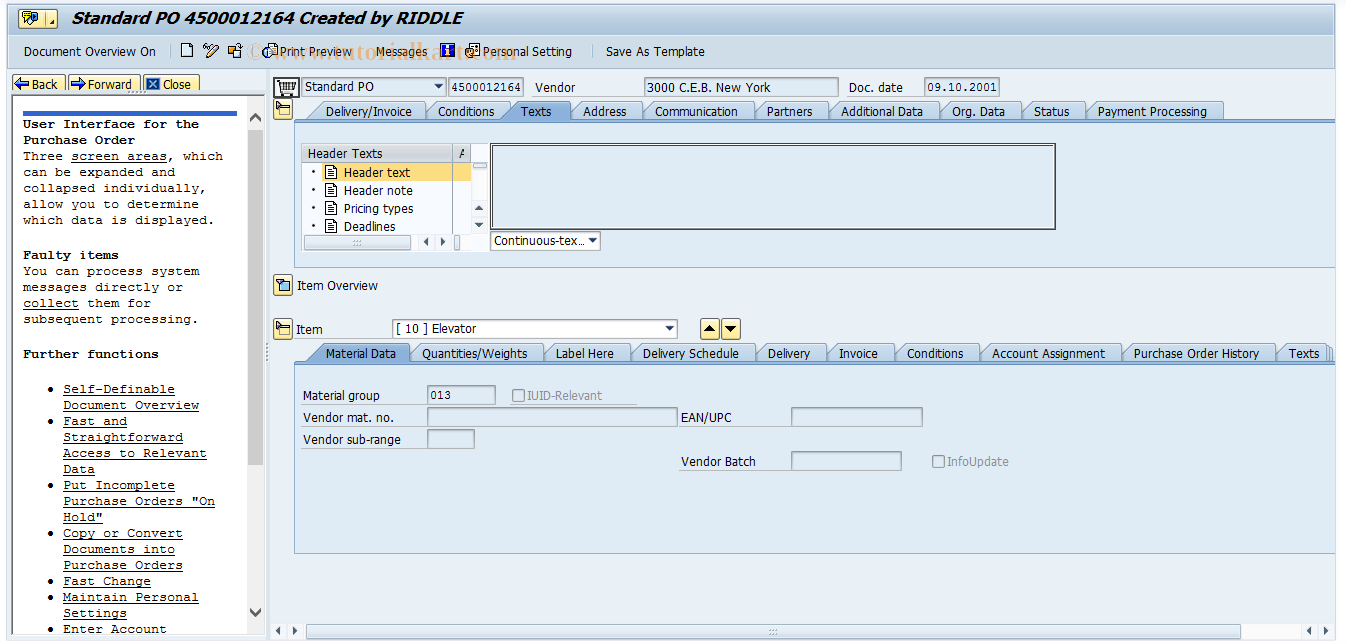
Task: Click the Item Overview collapse icon
Action: 283,285
